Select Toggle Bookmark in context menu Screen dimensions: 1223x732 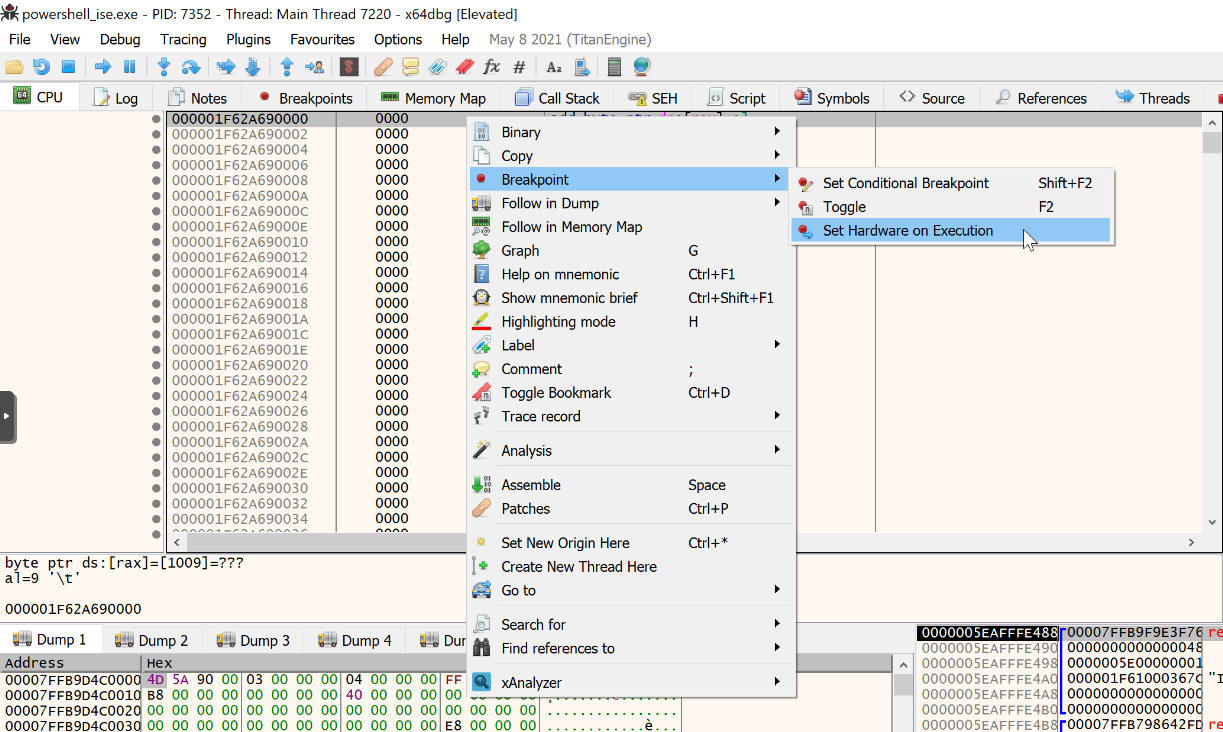pyautogui.click(x=556, y=393)
